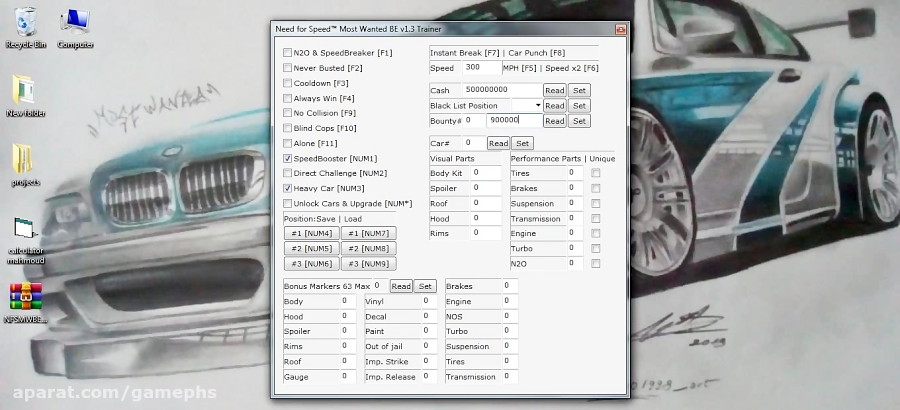Click the Instant Break [F7] label

[465, 53]
